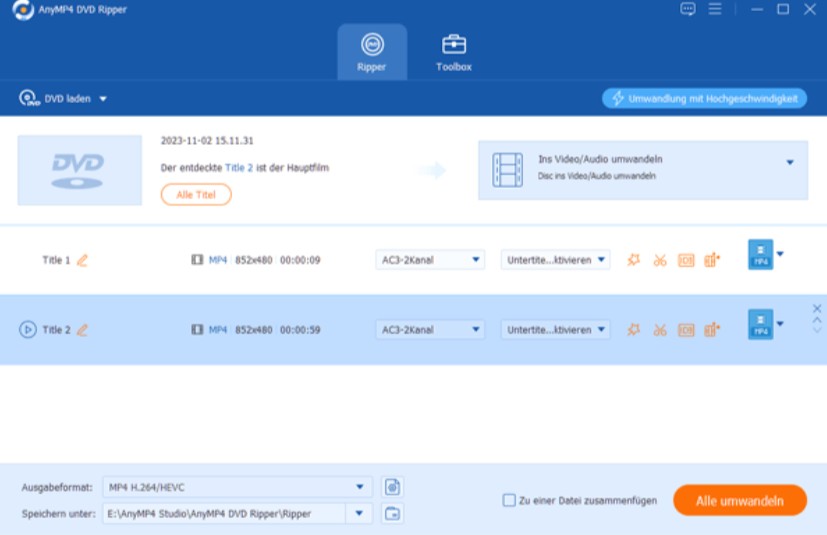Open the output folder icon
827x535 pixels.
tap(392, 513)
